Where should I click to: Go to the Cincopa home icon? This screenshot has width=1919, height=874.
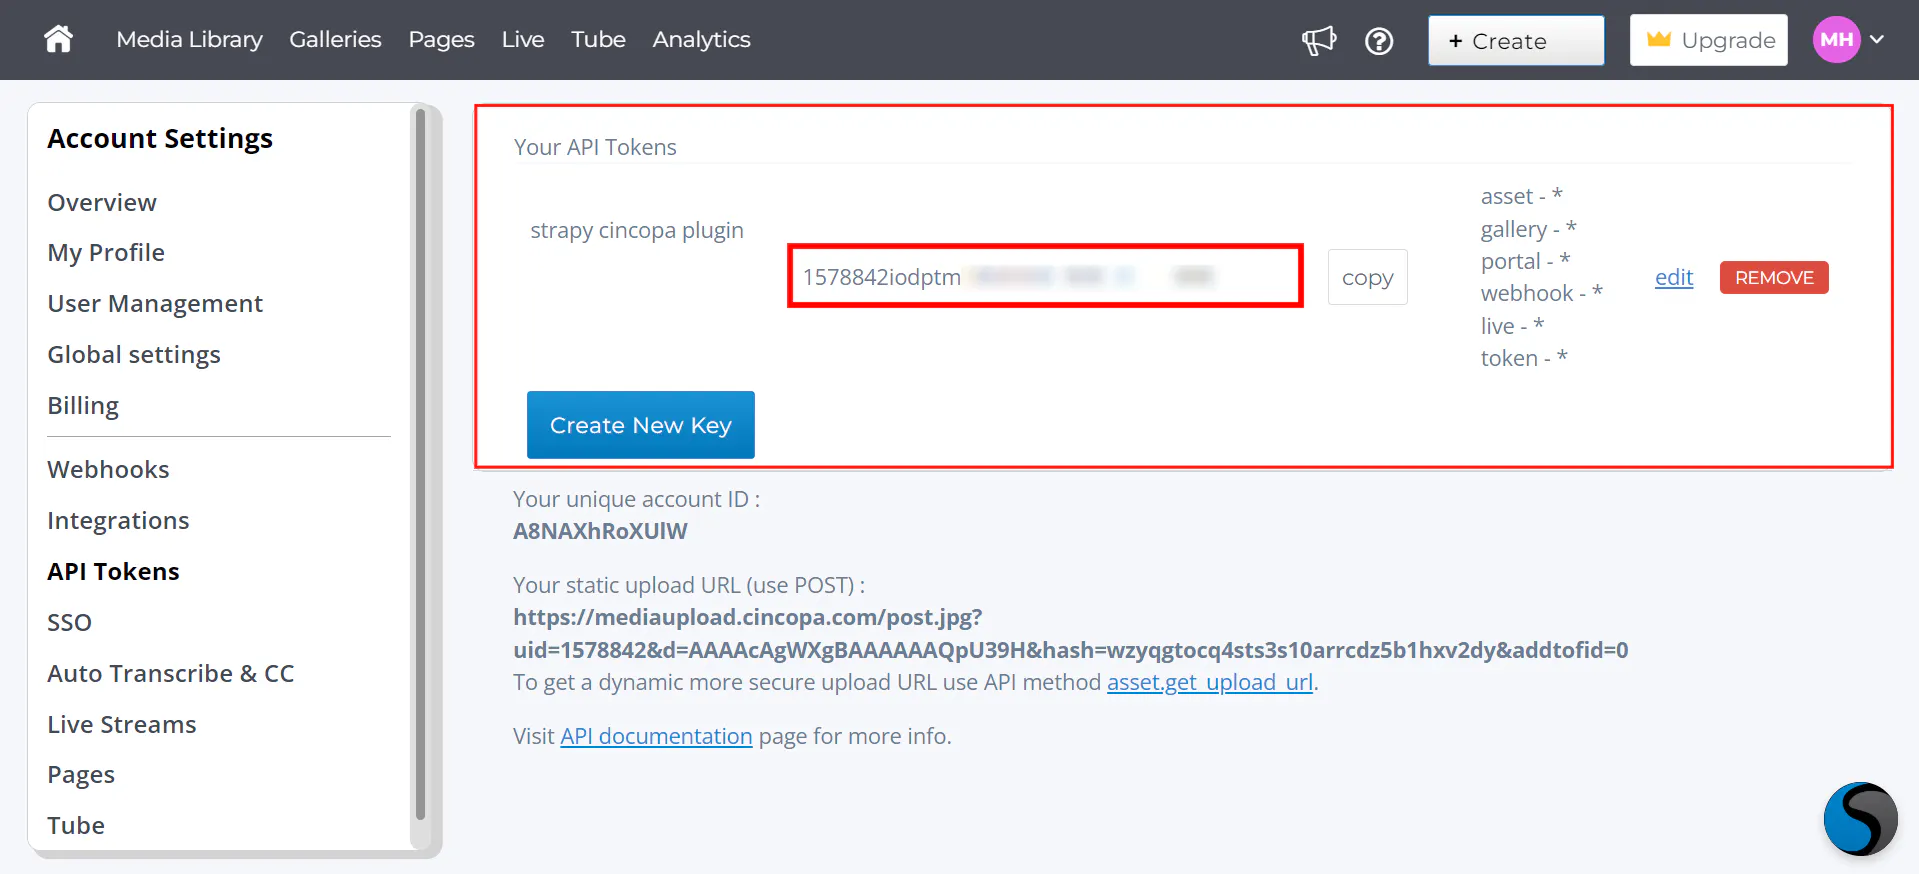pyautogui.click(x=58, y=39)
